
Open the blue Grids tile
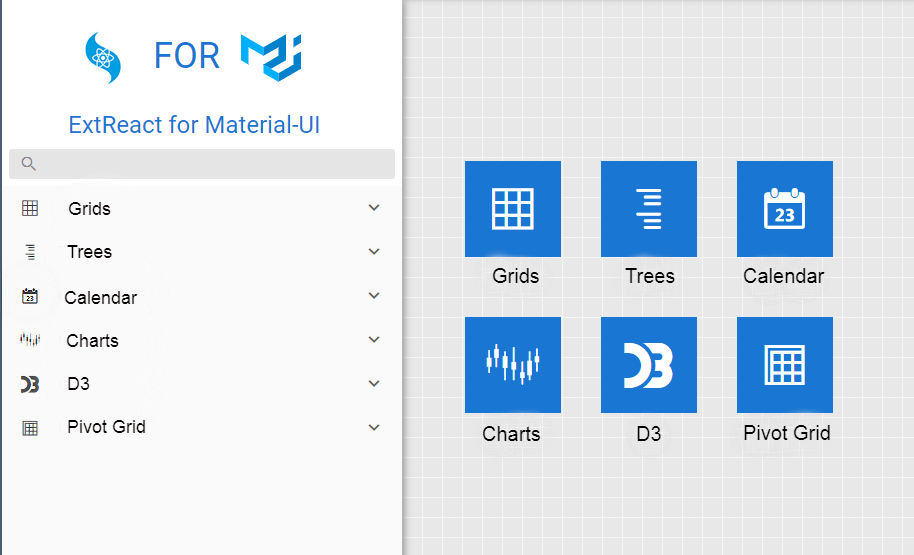click(x=513, y=209)
